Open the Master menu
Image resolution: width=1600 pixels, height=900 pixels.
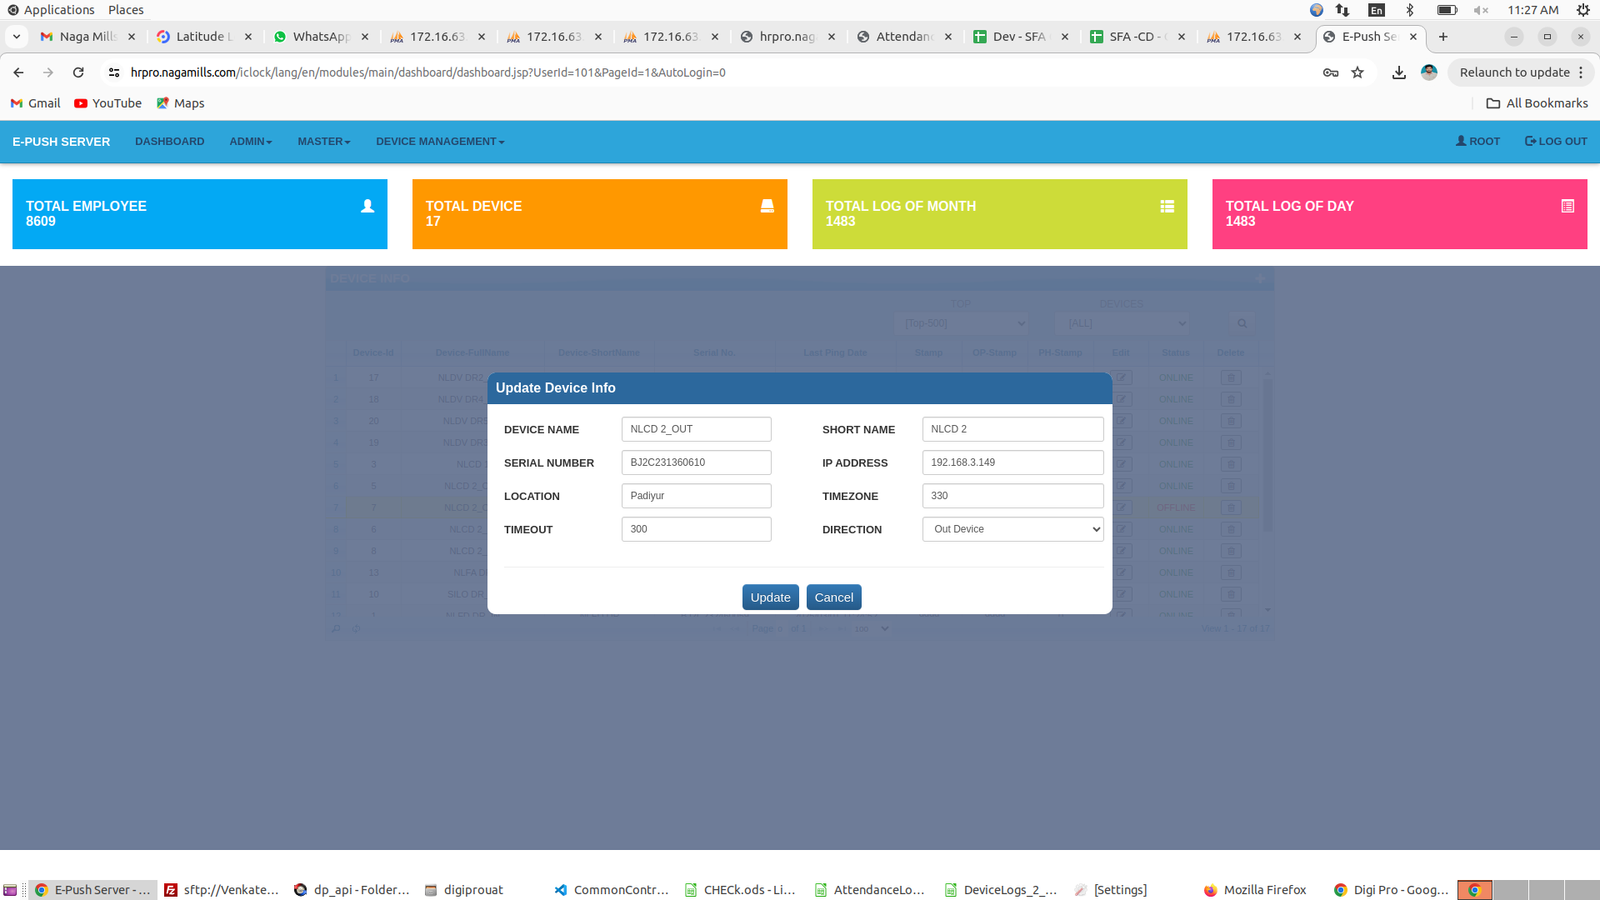(323, 142)
